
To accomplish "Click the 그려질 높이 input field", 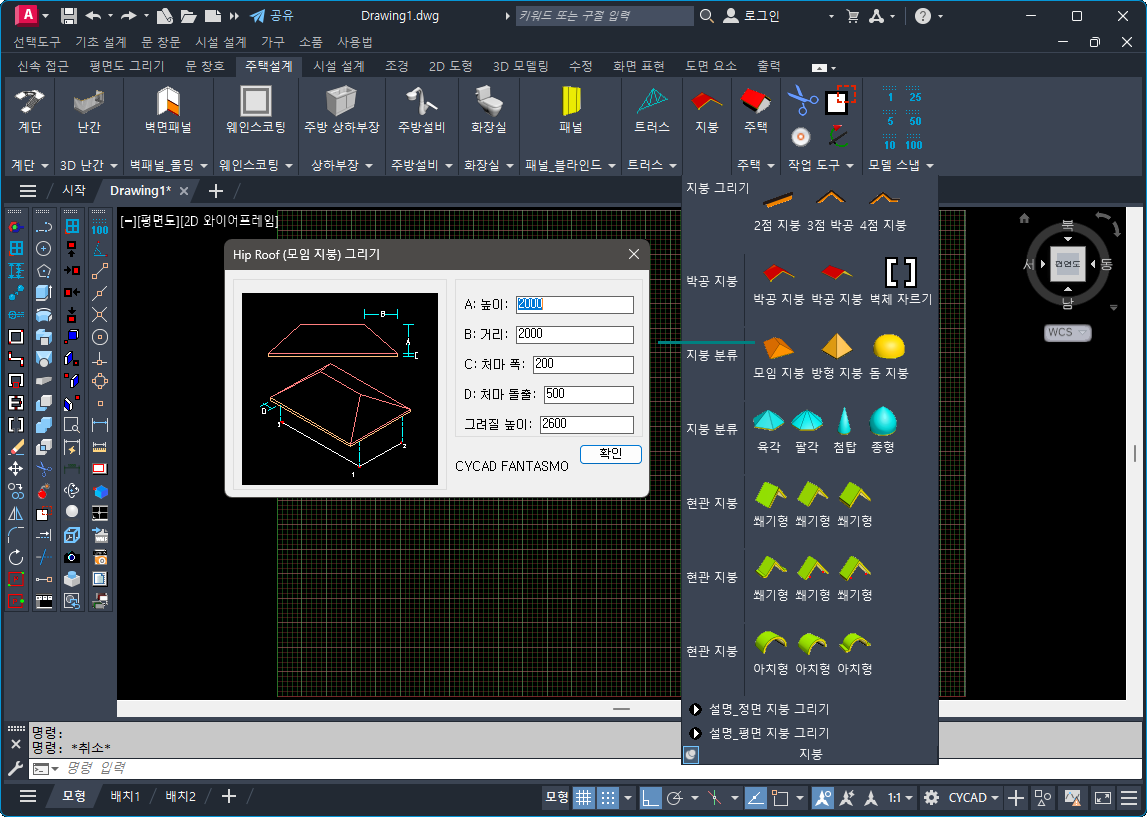I will coord(586,424).
